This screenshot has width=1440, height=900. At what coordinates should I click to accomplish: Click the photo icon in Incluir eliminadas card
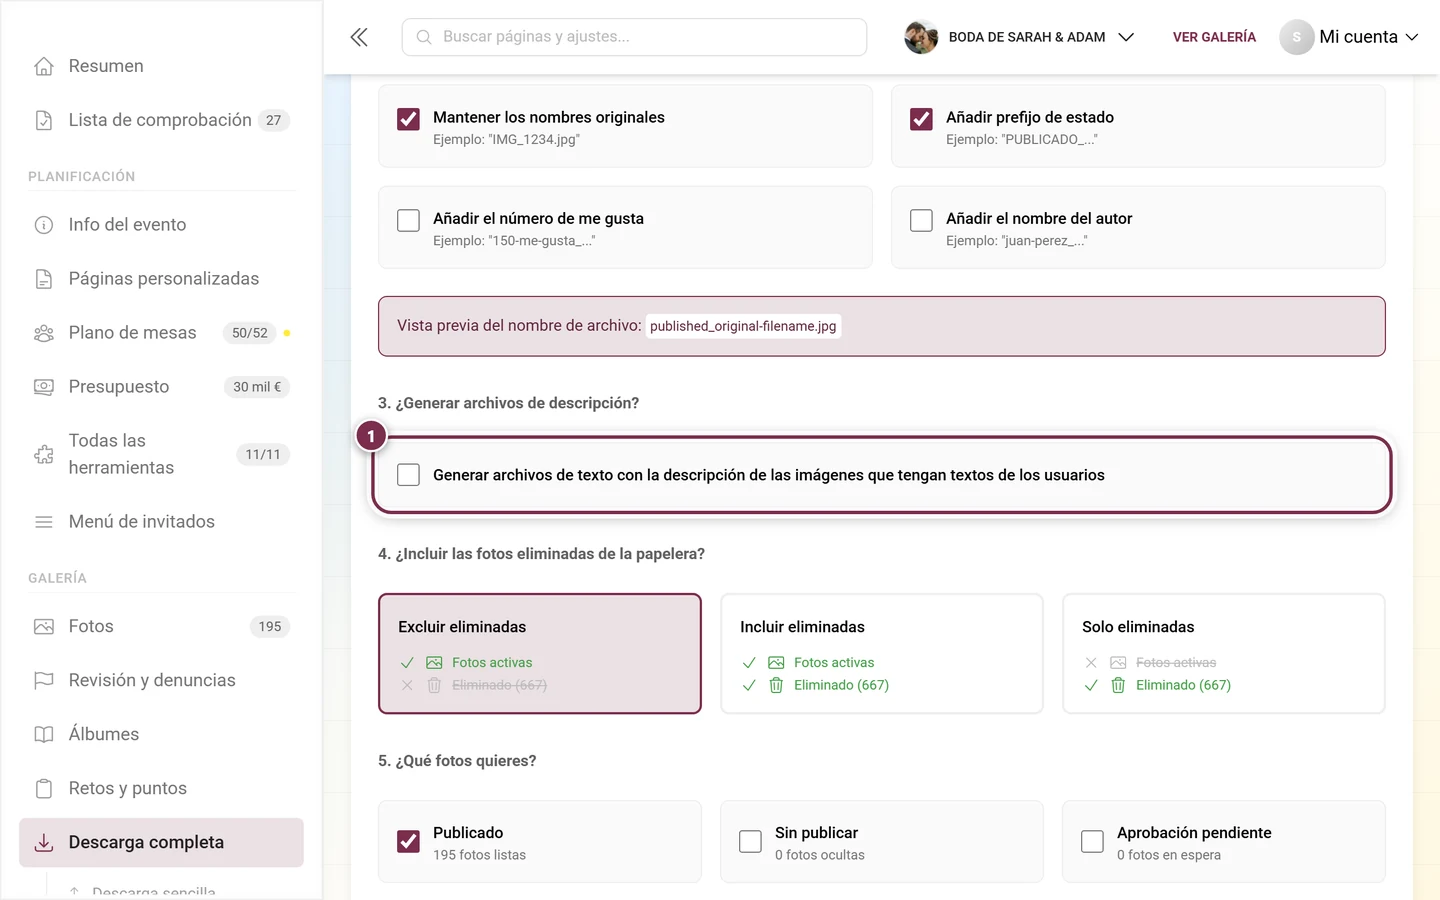coord(776,663)
